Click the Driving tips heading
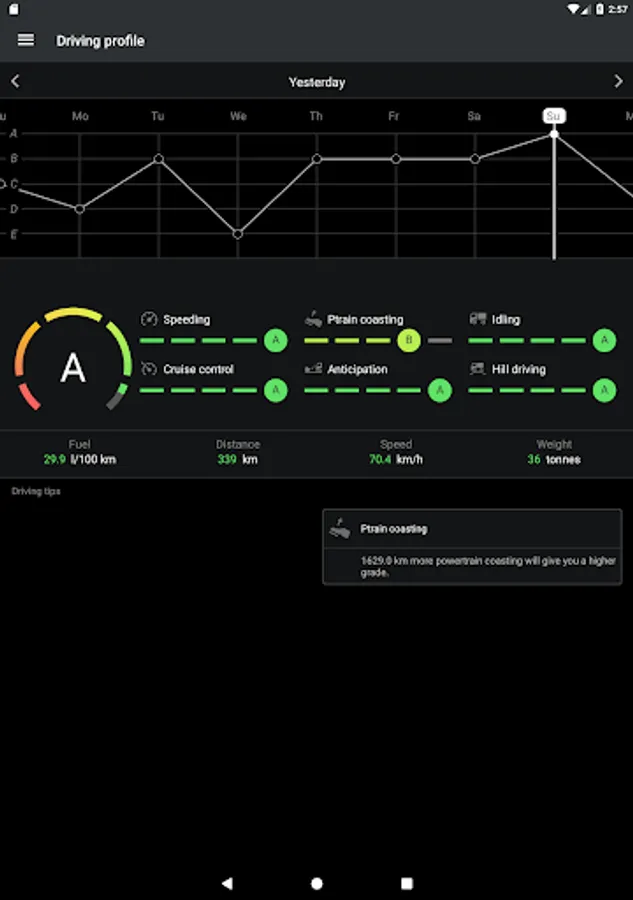The height and width of the screenshot is (900, 633). coord(36,491)
